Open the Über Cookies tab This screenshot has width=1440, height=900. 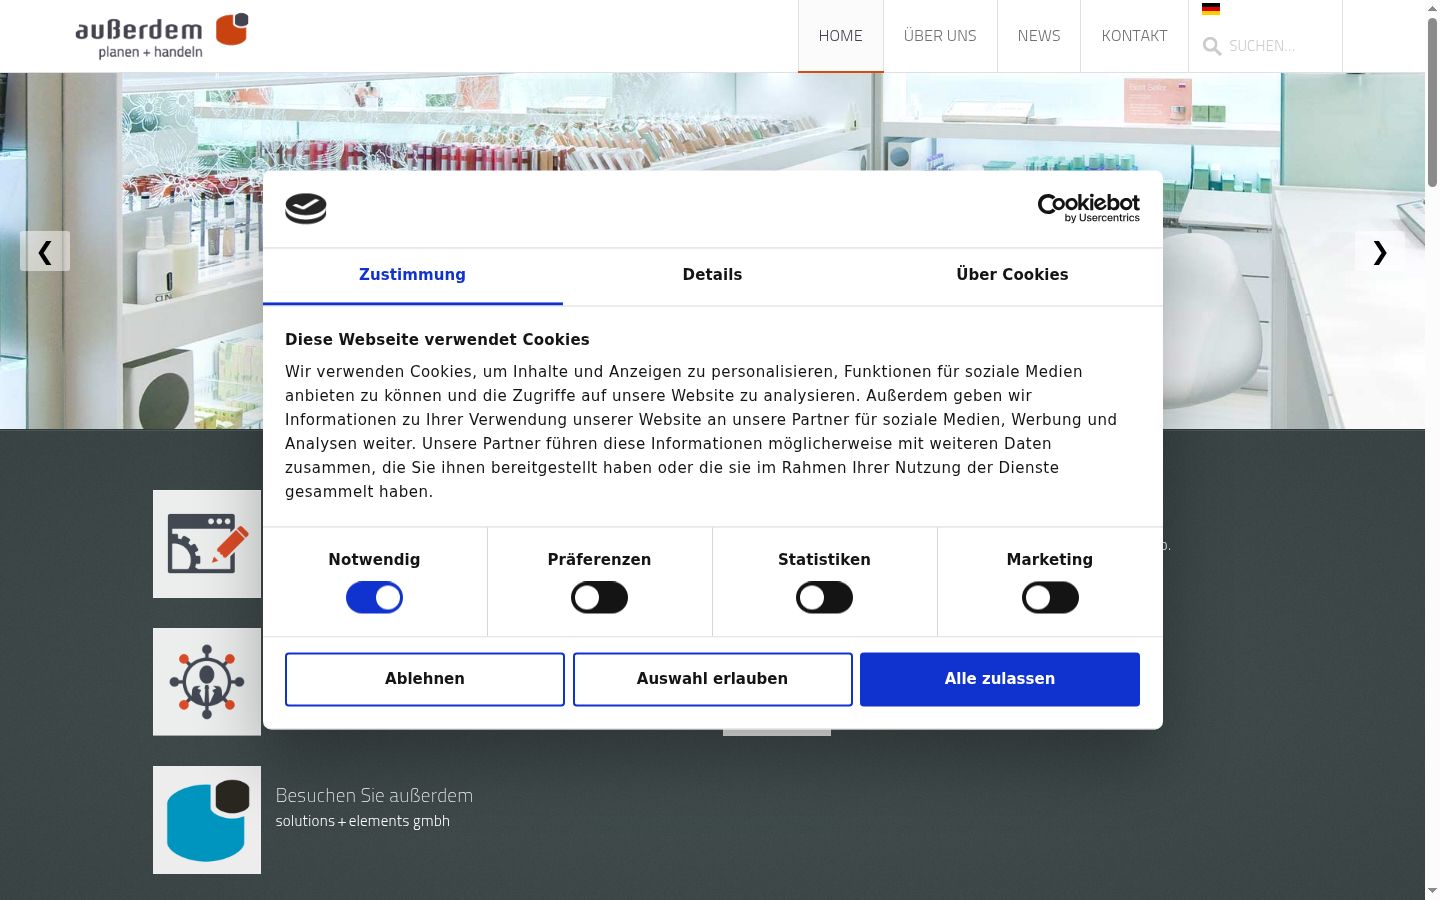(1012, 275)
